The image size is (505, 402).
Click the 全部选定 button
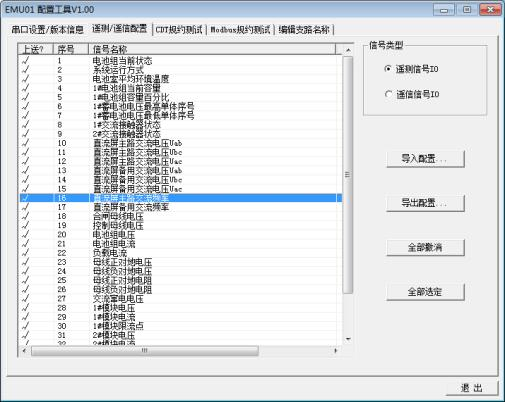(425, 292)
